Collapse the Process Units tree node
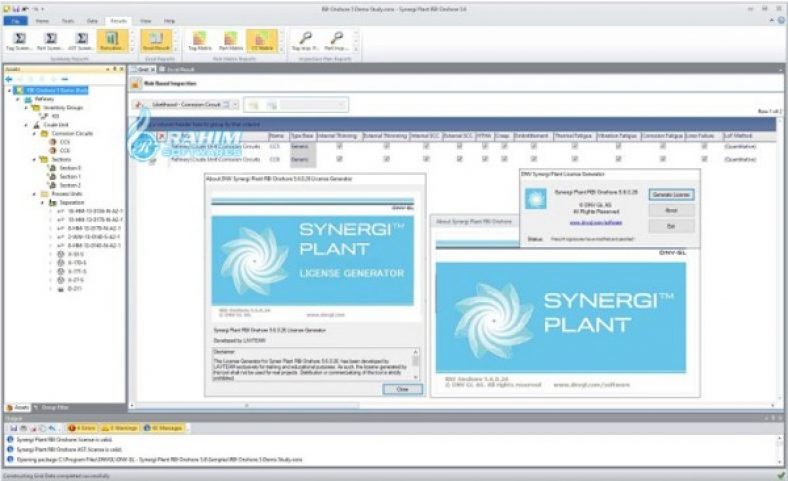The height and width of the screenshot is (481, 788). point(34,194)
